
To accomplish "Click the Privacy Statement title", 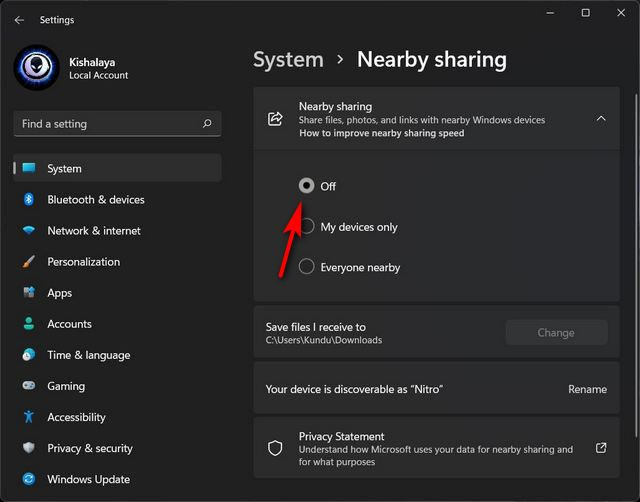I will (341, 436).
